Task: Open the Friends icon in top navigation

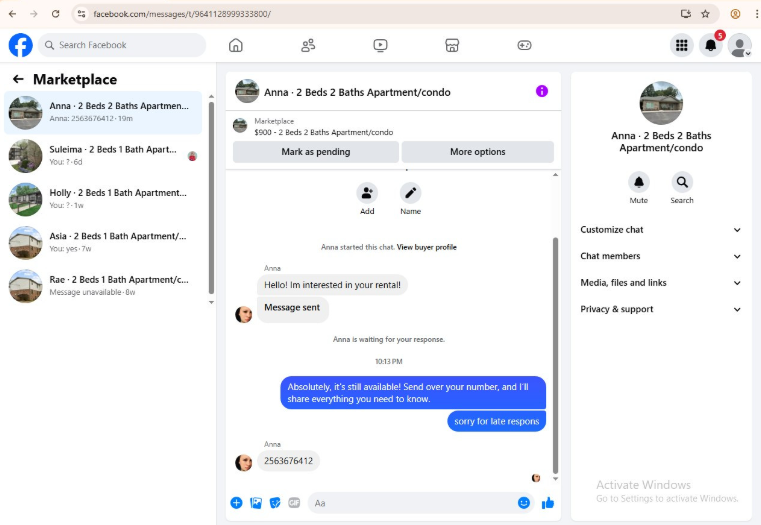Action: [308, 45]
